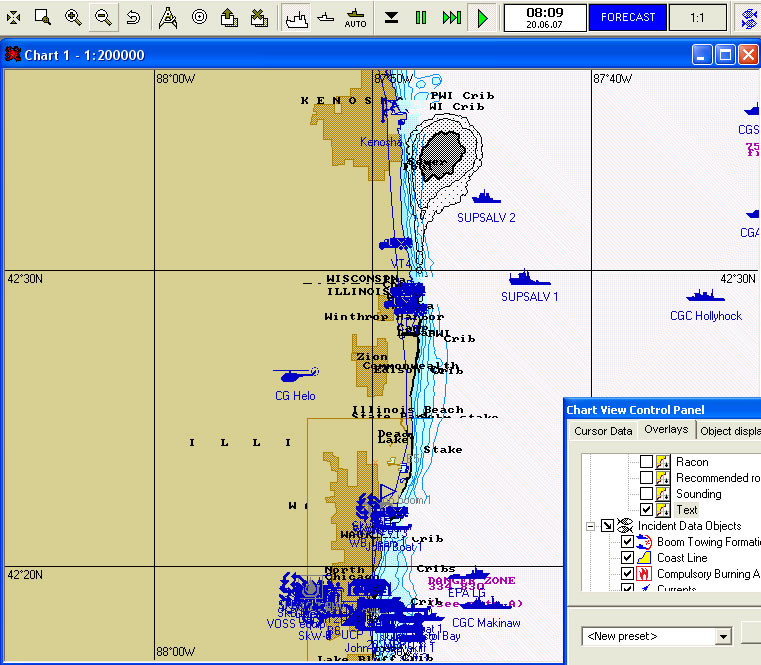This screenshot has height=665, width=761.
Task: Click the Boom Towing Formation icon
Action: (644, 542)
